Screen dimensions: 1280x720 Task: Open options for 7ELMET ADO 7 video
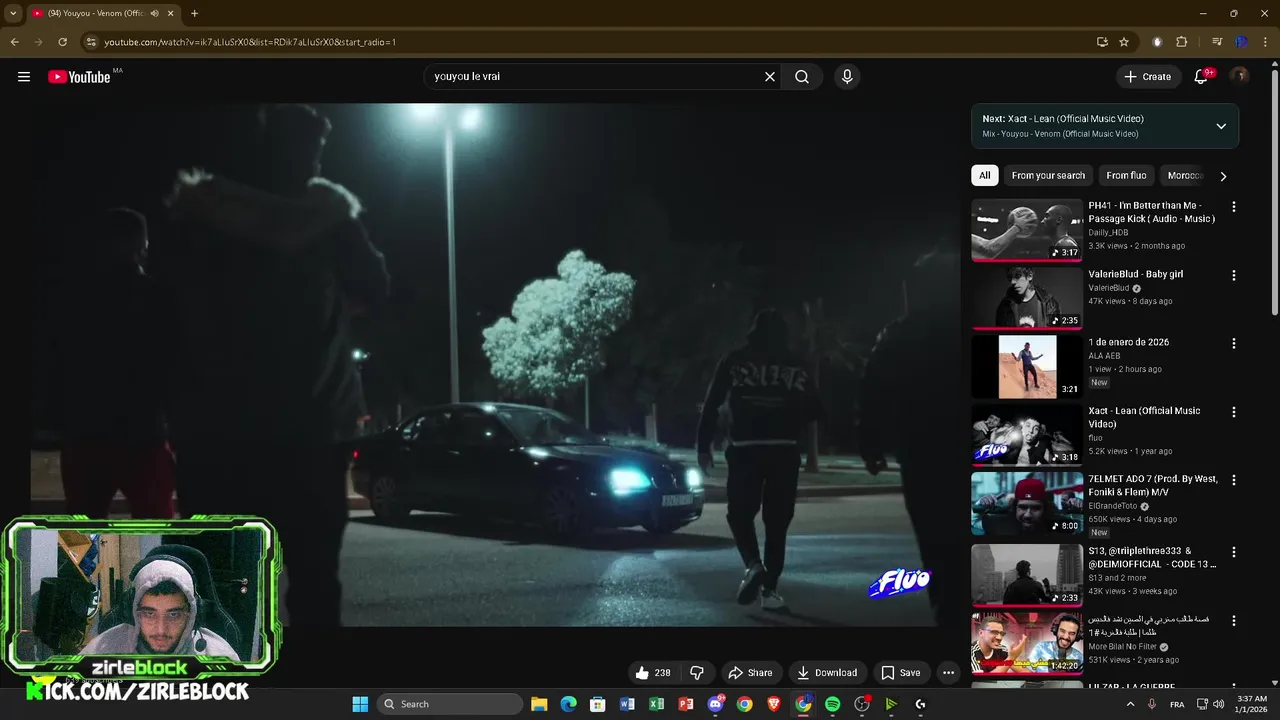1233,480
